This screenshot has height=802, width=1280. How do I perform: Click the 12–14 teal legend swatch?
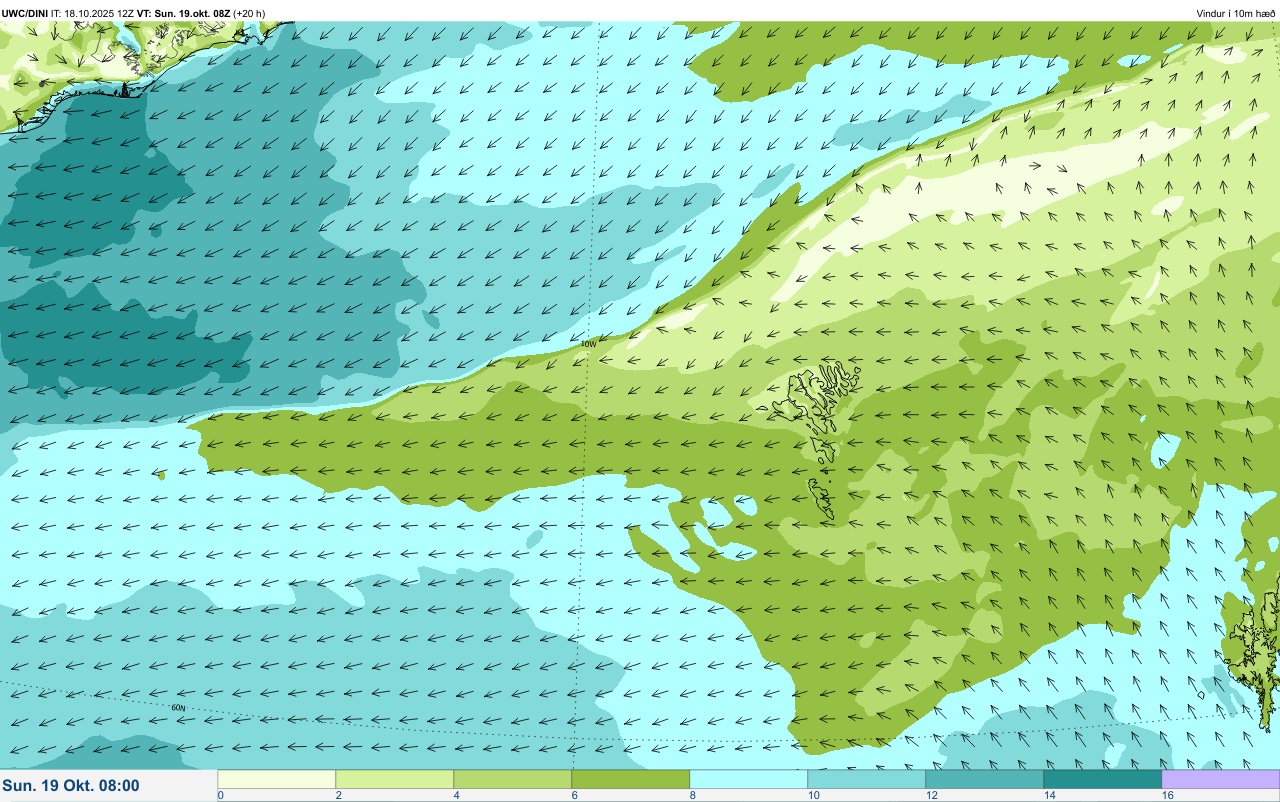[984, 779]
